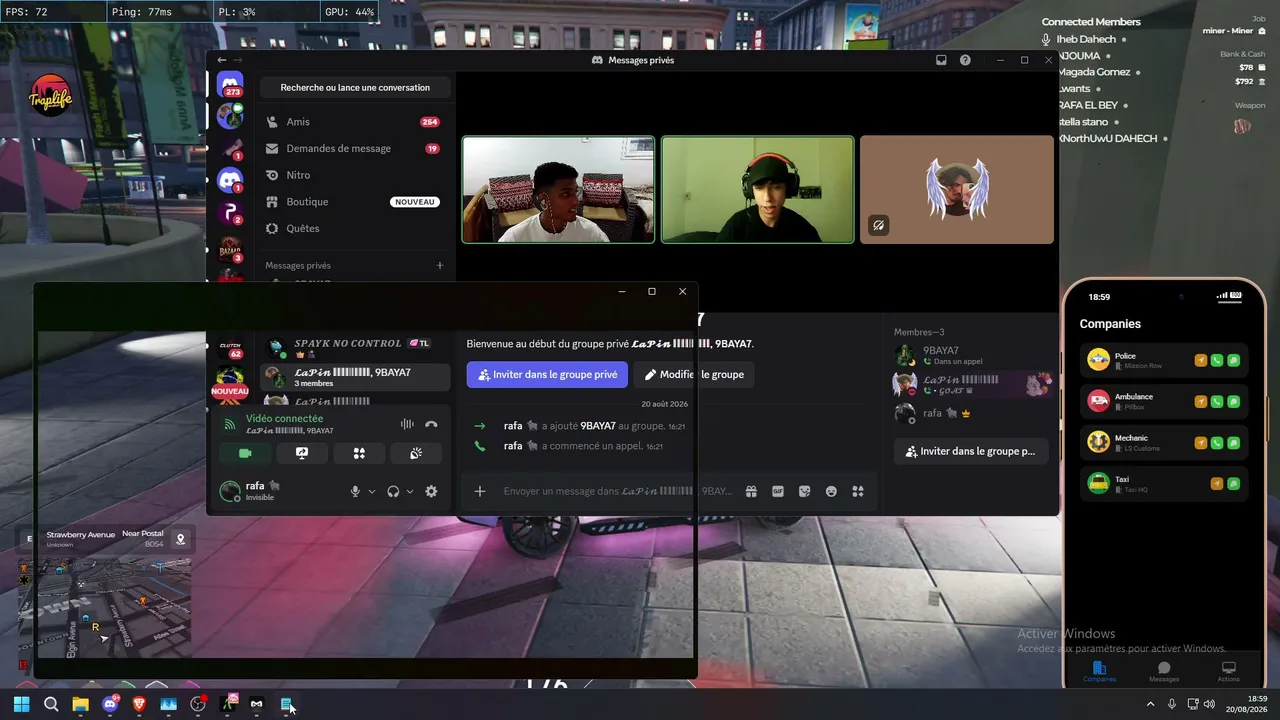Open apps launcher in message bar
Image resolution: width=1280 pixels, height=720 pixels.
pos(857,491)
